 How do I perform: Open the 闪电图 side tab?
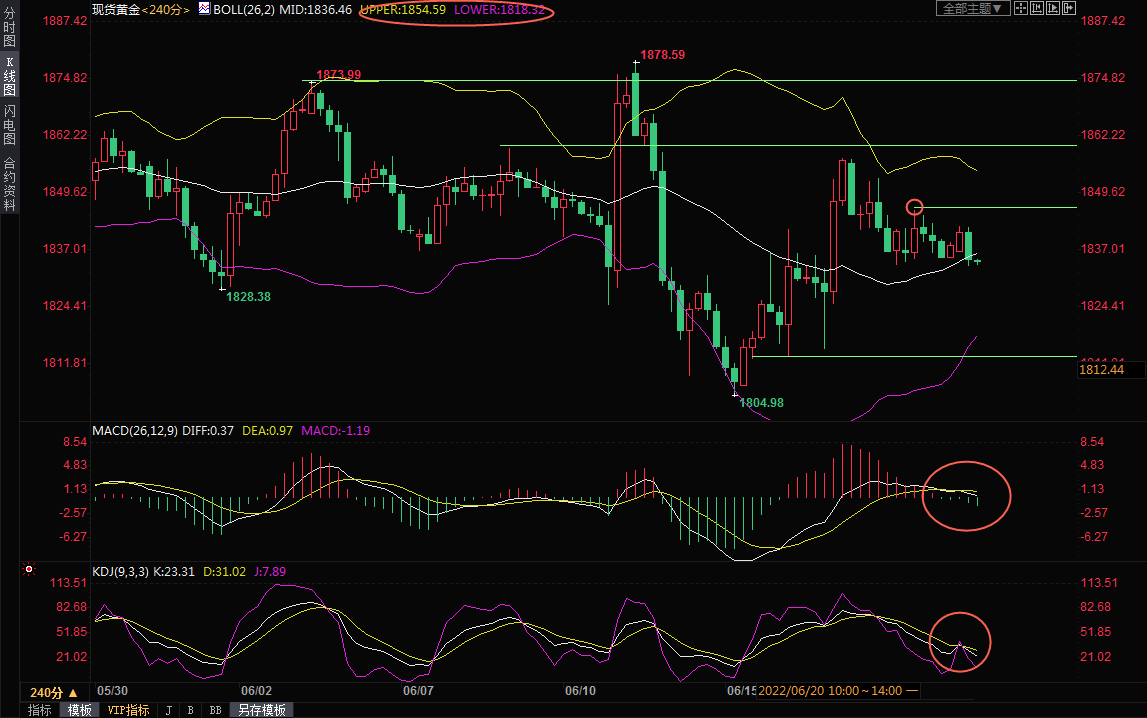pos(9,125)
